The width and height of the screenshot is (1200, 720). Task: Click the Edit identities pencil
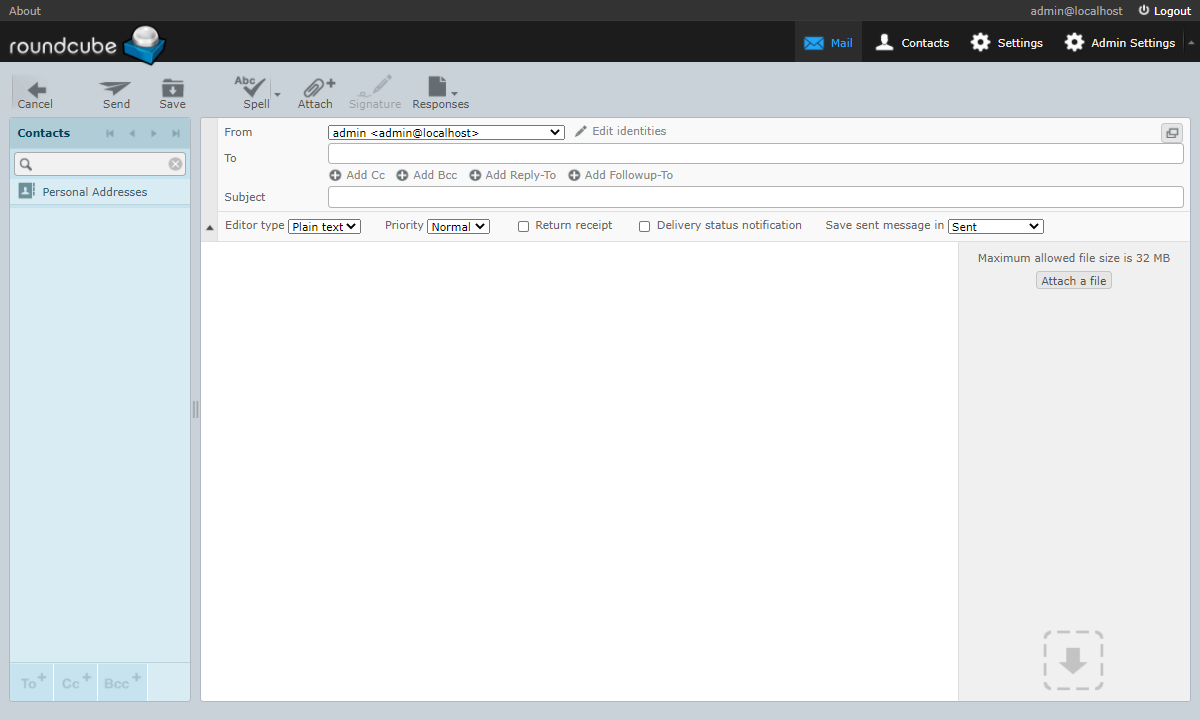pos(581,132)
